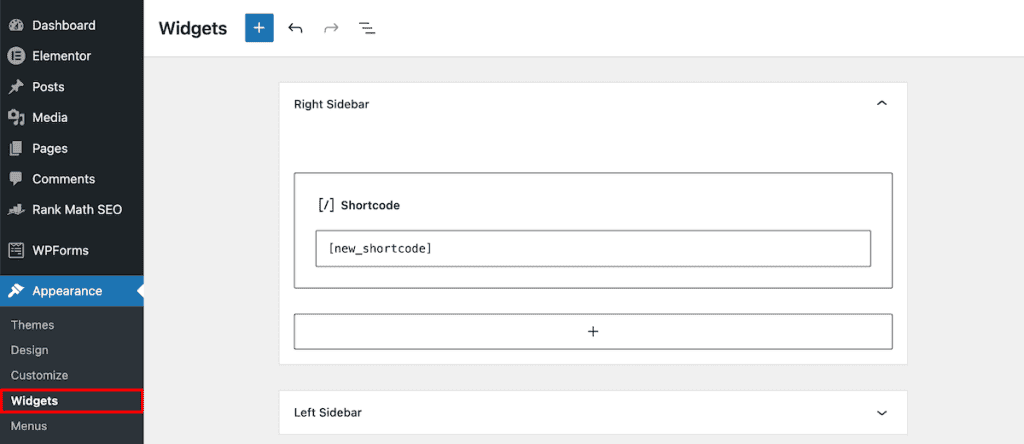Click the WPForms icon

[16, 250]
